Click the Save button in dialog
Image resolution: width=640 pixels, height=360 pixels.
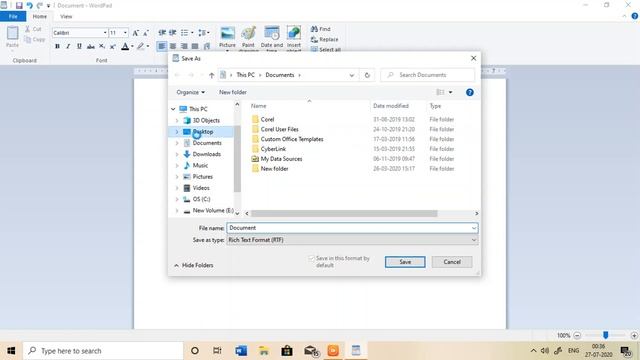pyautogui.click(x=405, y=262)
